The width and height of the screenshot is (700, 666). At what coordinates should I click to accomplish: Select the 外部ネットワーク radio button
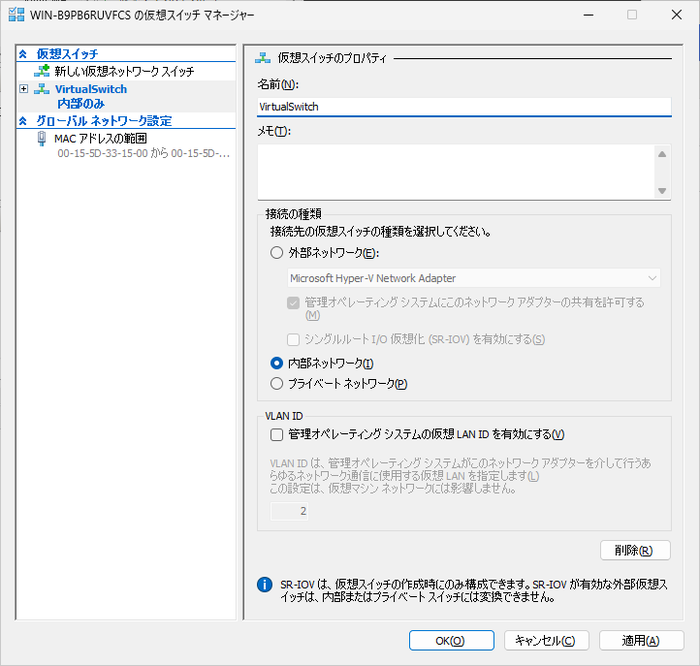[277, 252]
